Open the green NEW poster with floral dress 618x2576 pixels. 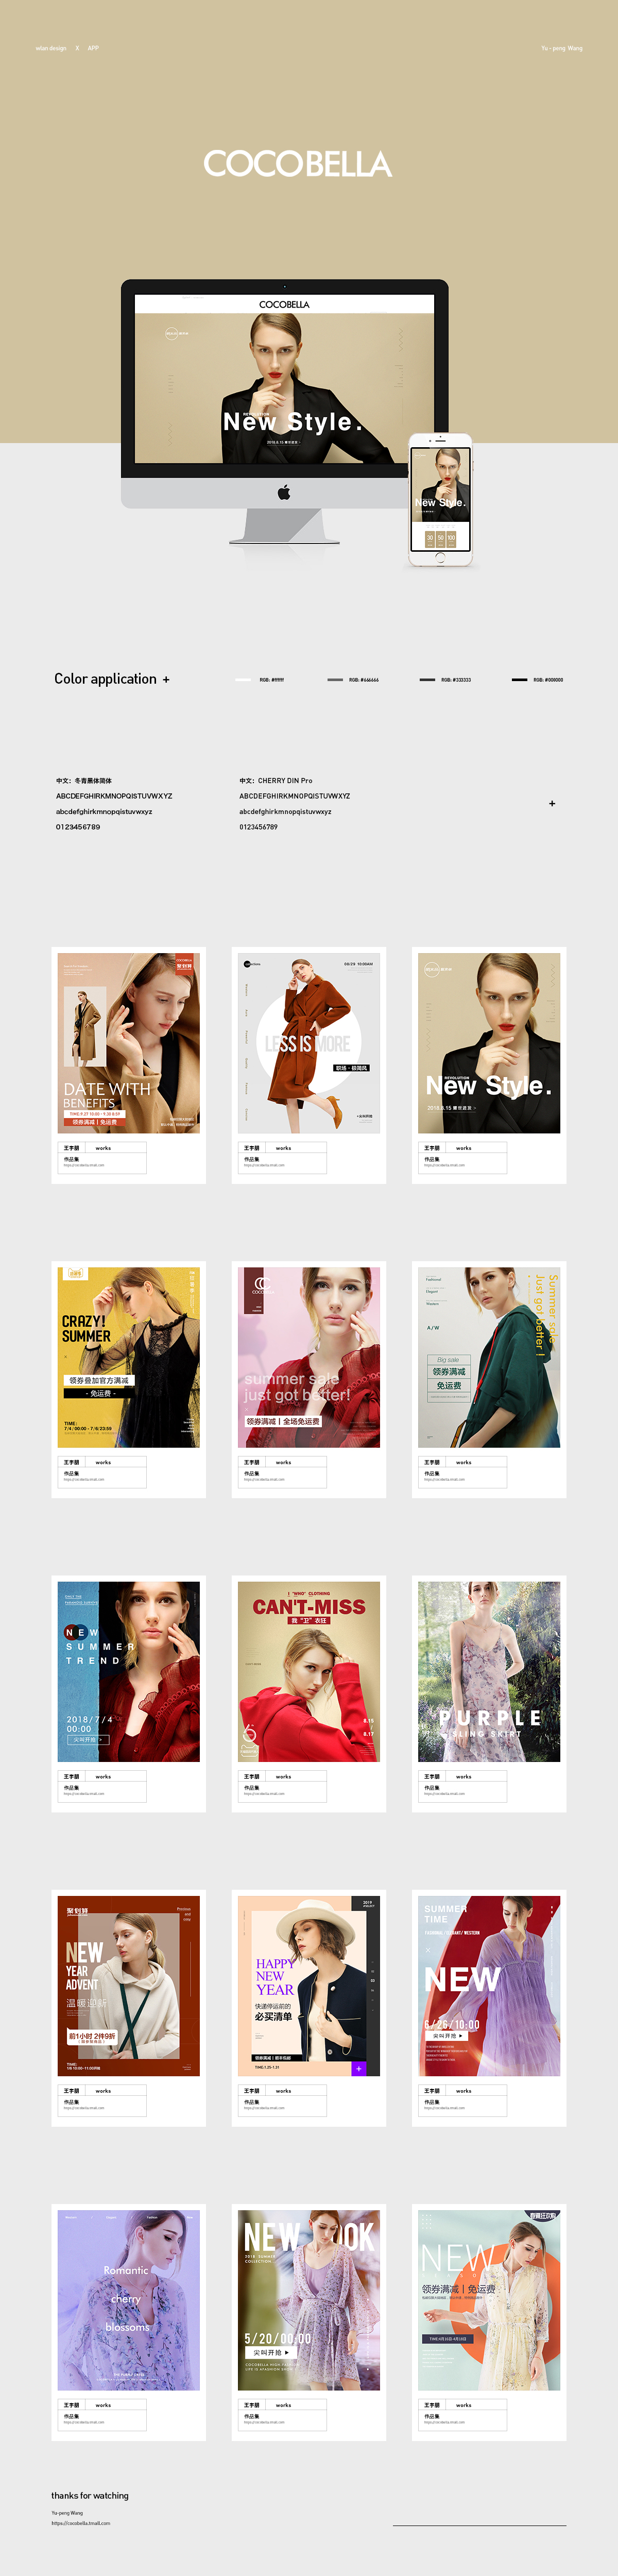pyautogui.click(x=489, y=2300)
